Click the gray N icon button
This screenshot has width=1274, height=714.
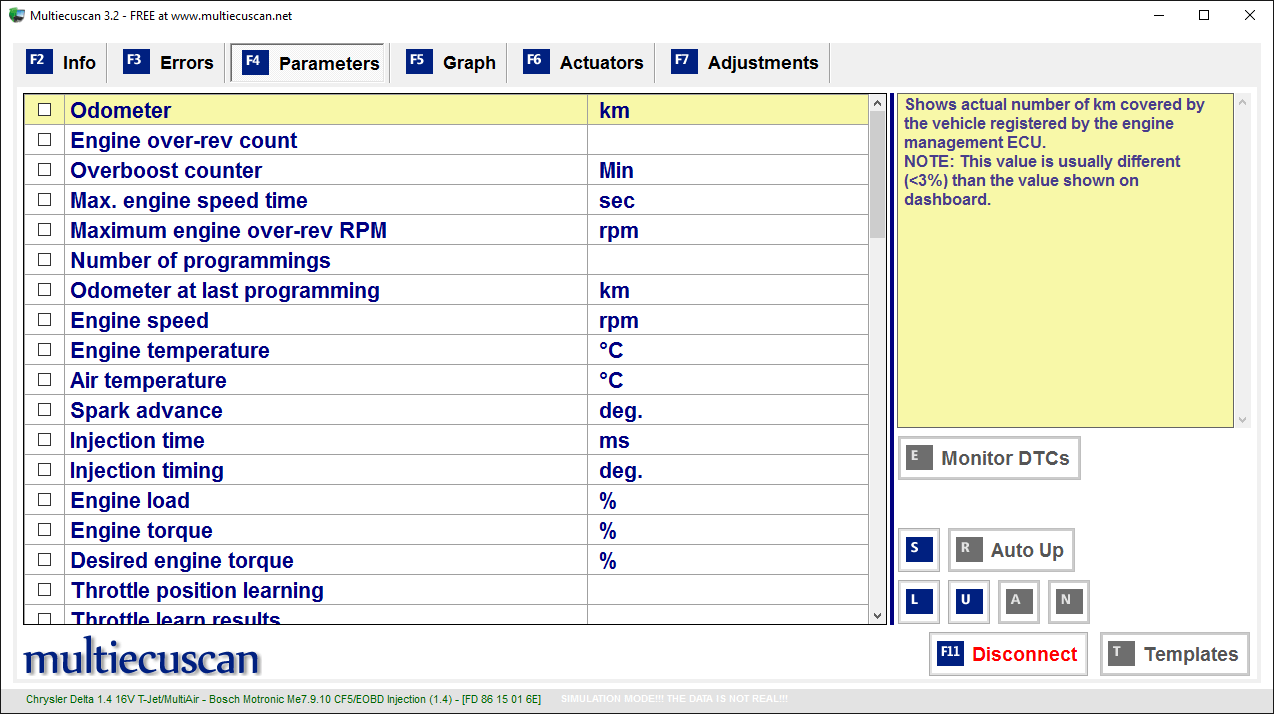[1068, 601]
